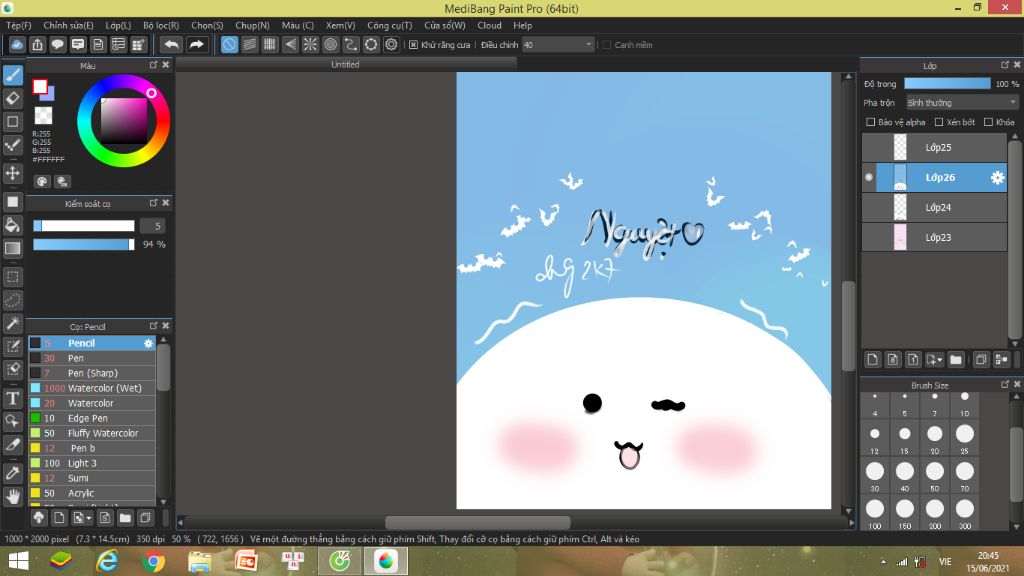
Task: Open the Bộ lọc(R) menu
Action: coord(161,25)
